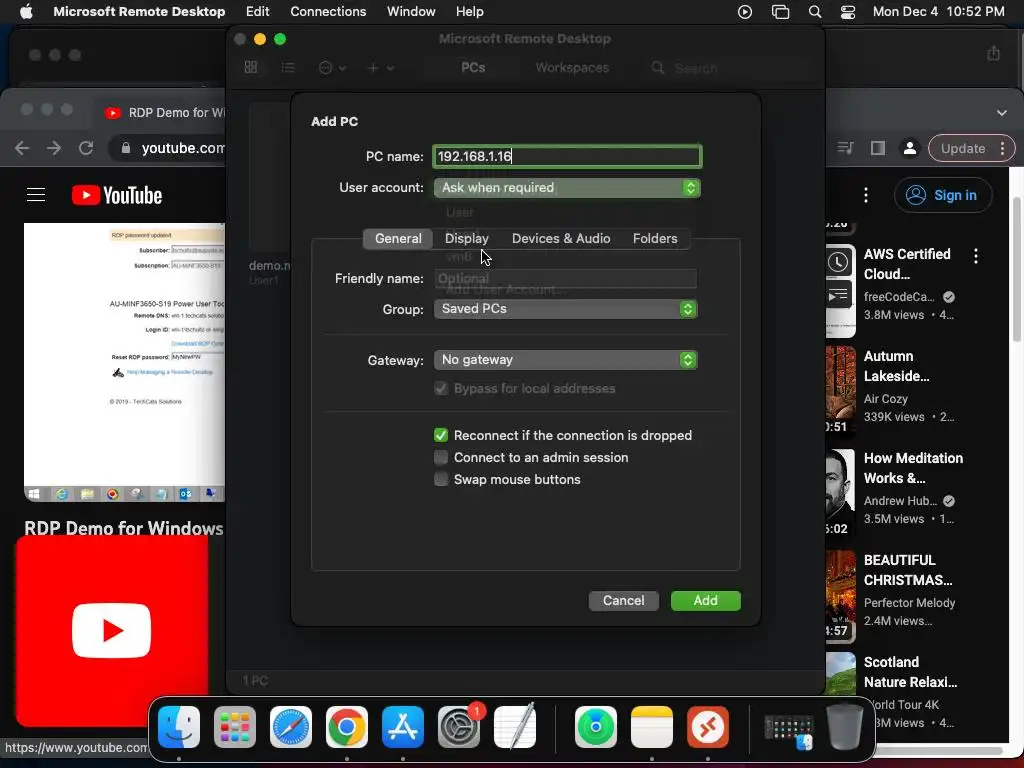1024x768 pixels.
Task: Open Chrome side panel icon
Action: pyautogui.click(x=878, y=148)
